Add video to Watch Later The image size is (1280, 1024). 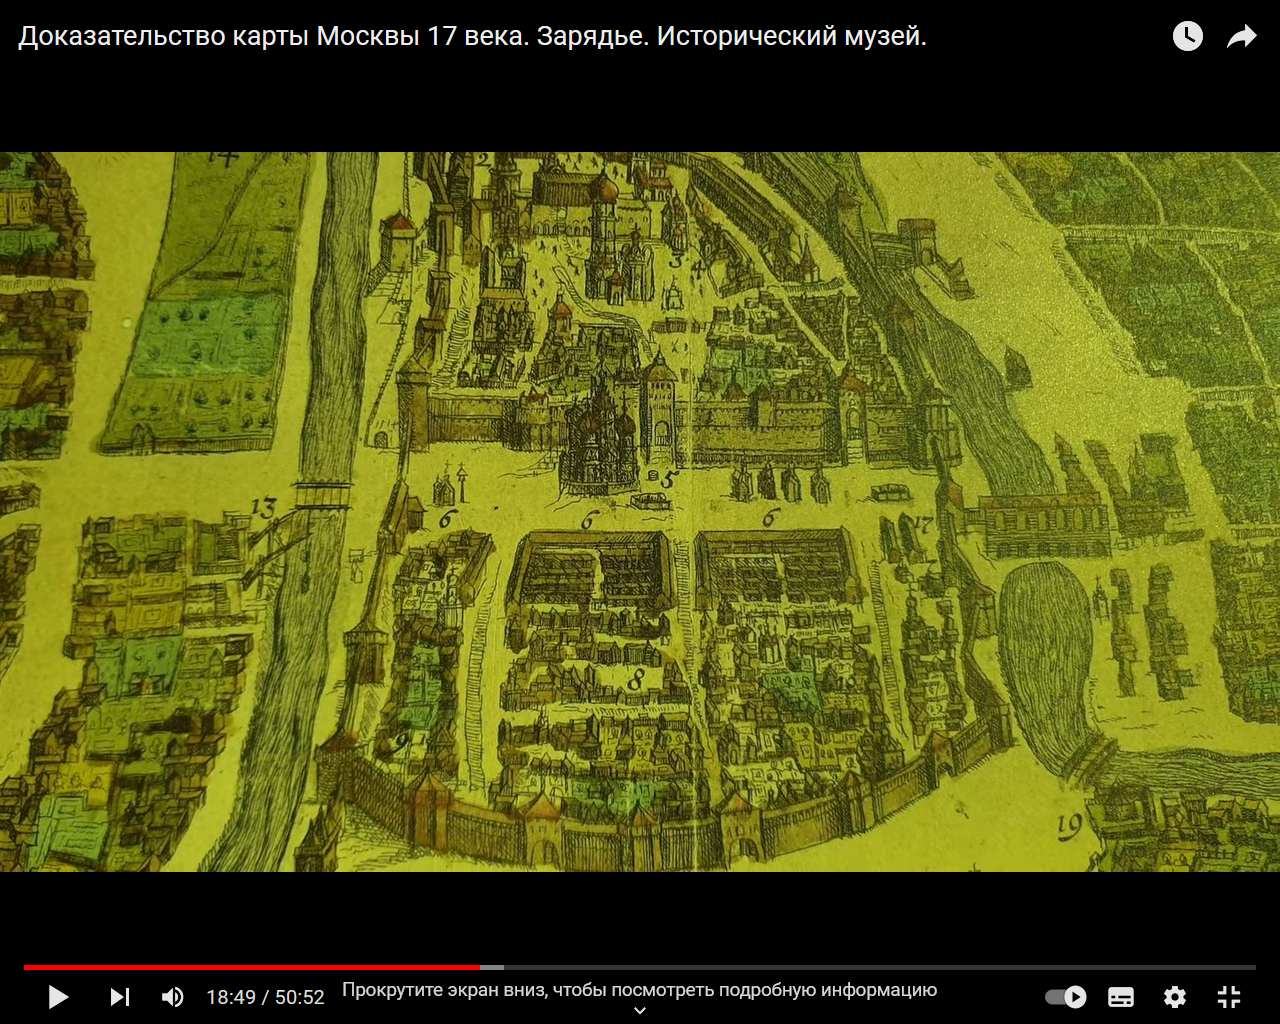click(x=1188, y=37)
